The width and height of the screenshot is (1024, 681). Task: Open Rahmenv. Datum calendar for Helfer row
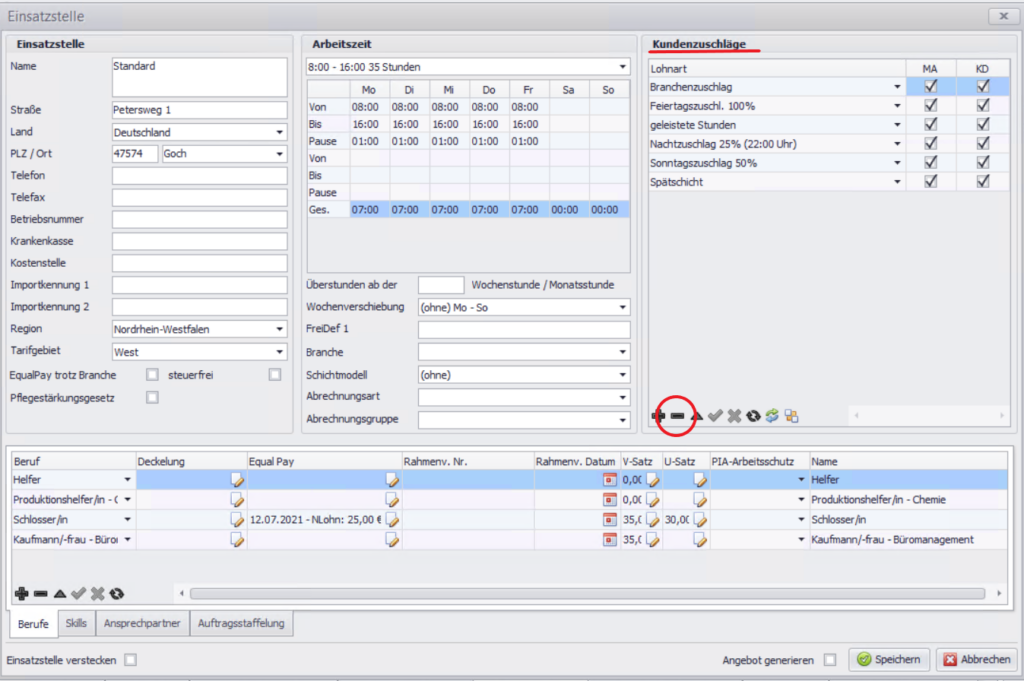point(608,480)
